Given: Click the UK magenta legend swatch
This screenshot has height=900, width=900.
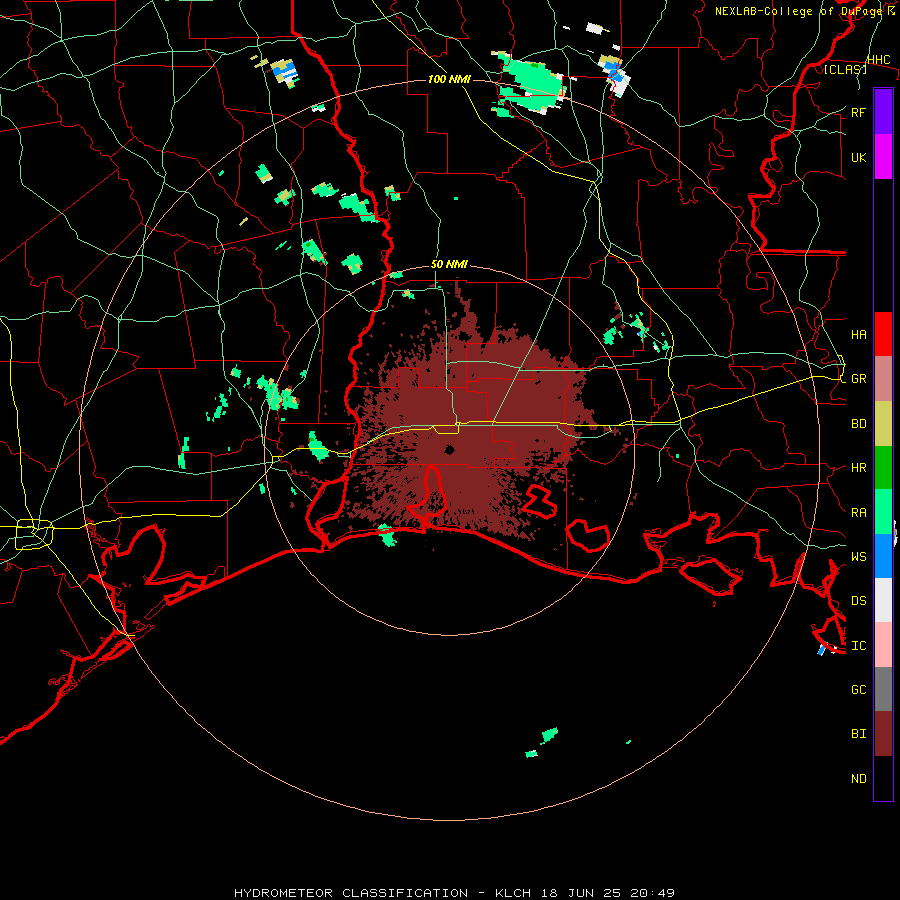Looking at the screenshot, I should tap(883, 157).
